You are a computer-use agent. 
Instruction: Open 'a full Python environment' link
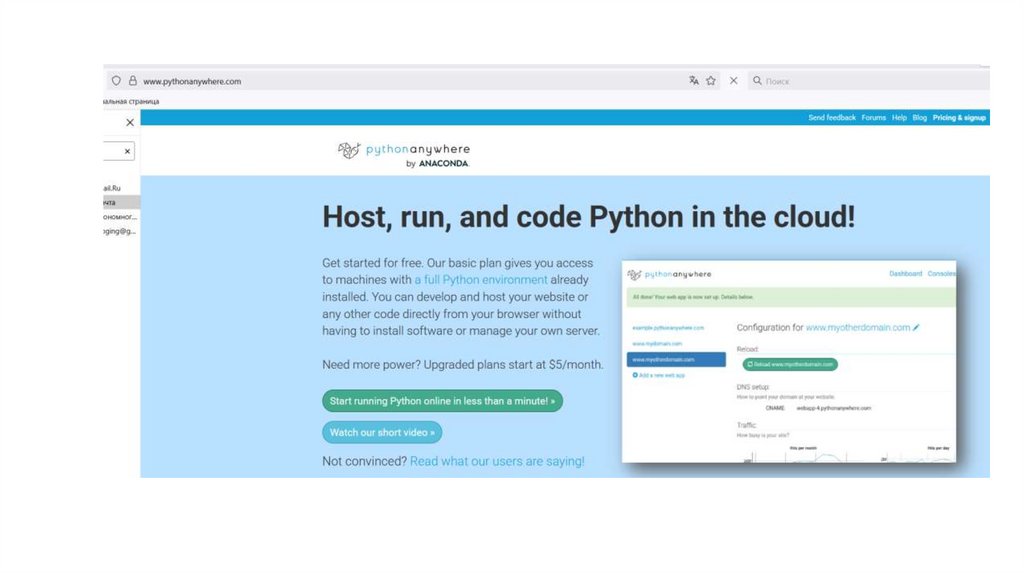(481, 279)
